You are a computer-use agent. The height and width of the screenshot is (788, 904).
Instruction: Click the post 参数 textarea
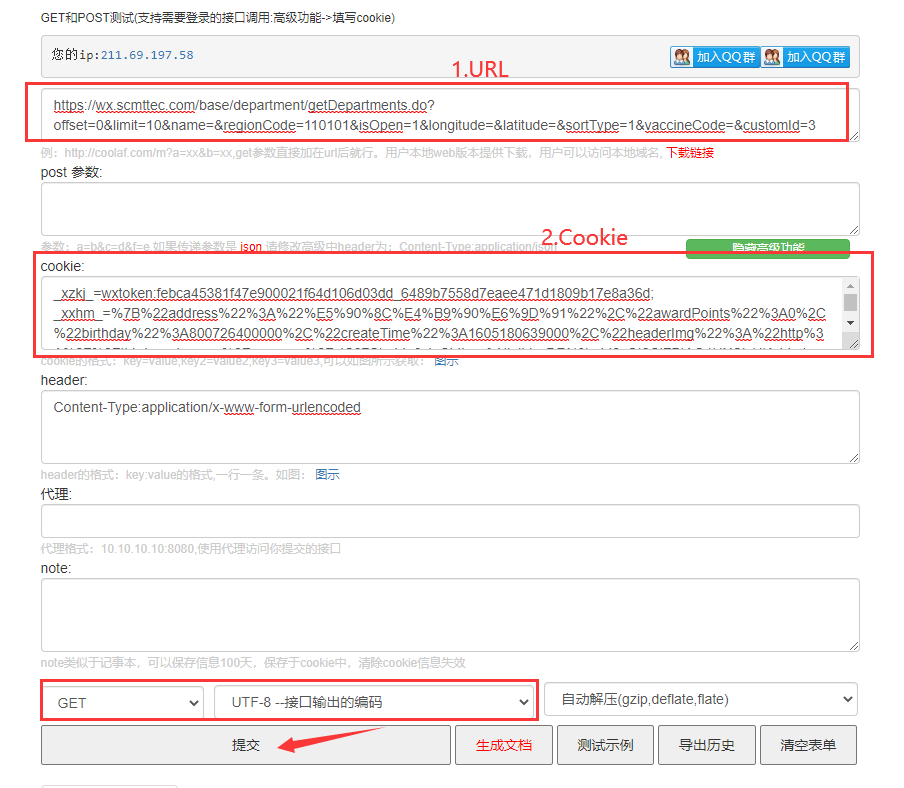(450, 209)
